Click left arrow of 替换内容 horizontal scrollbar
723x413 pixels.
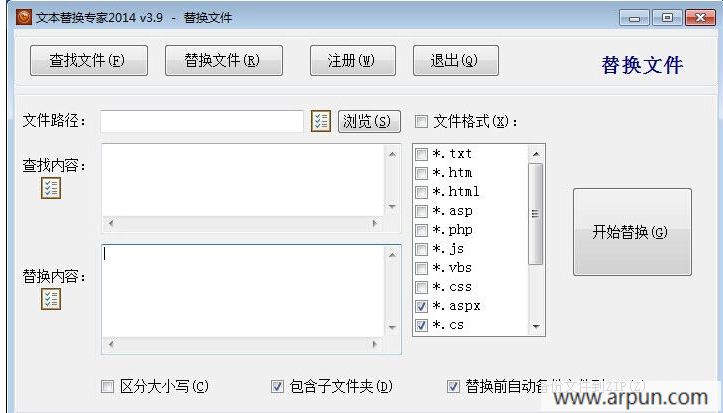point(111,344)
